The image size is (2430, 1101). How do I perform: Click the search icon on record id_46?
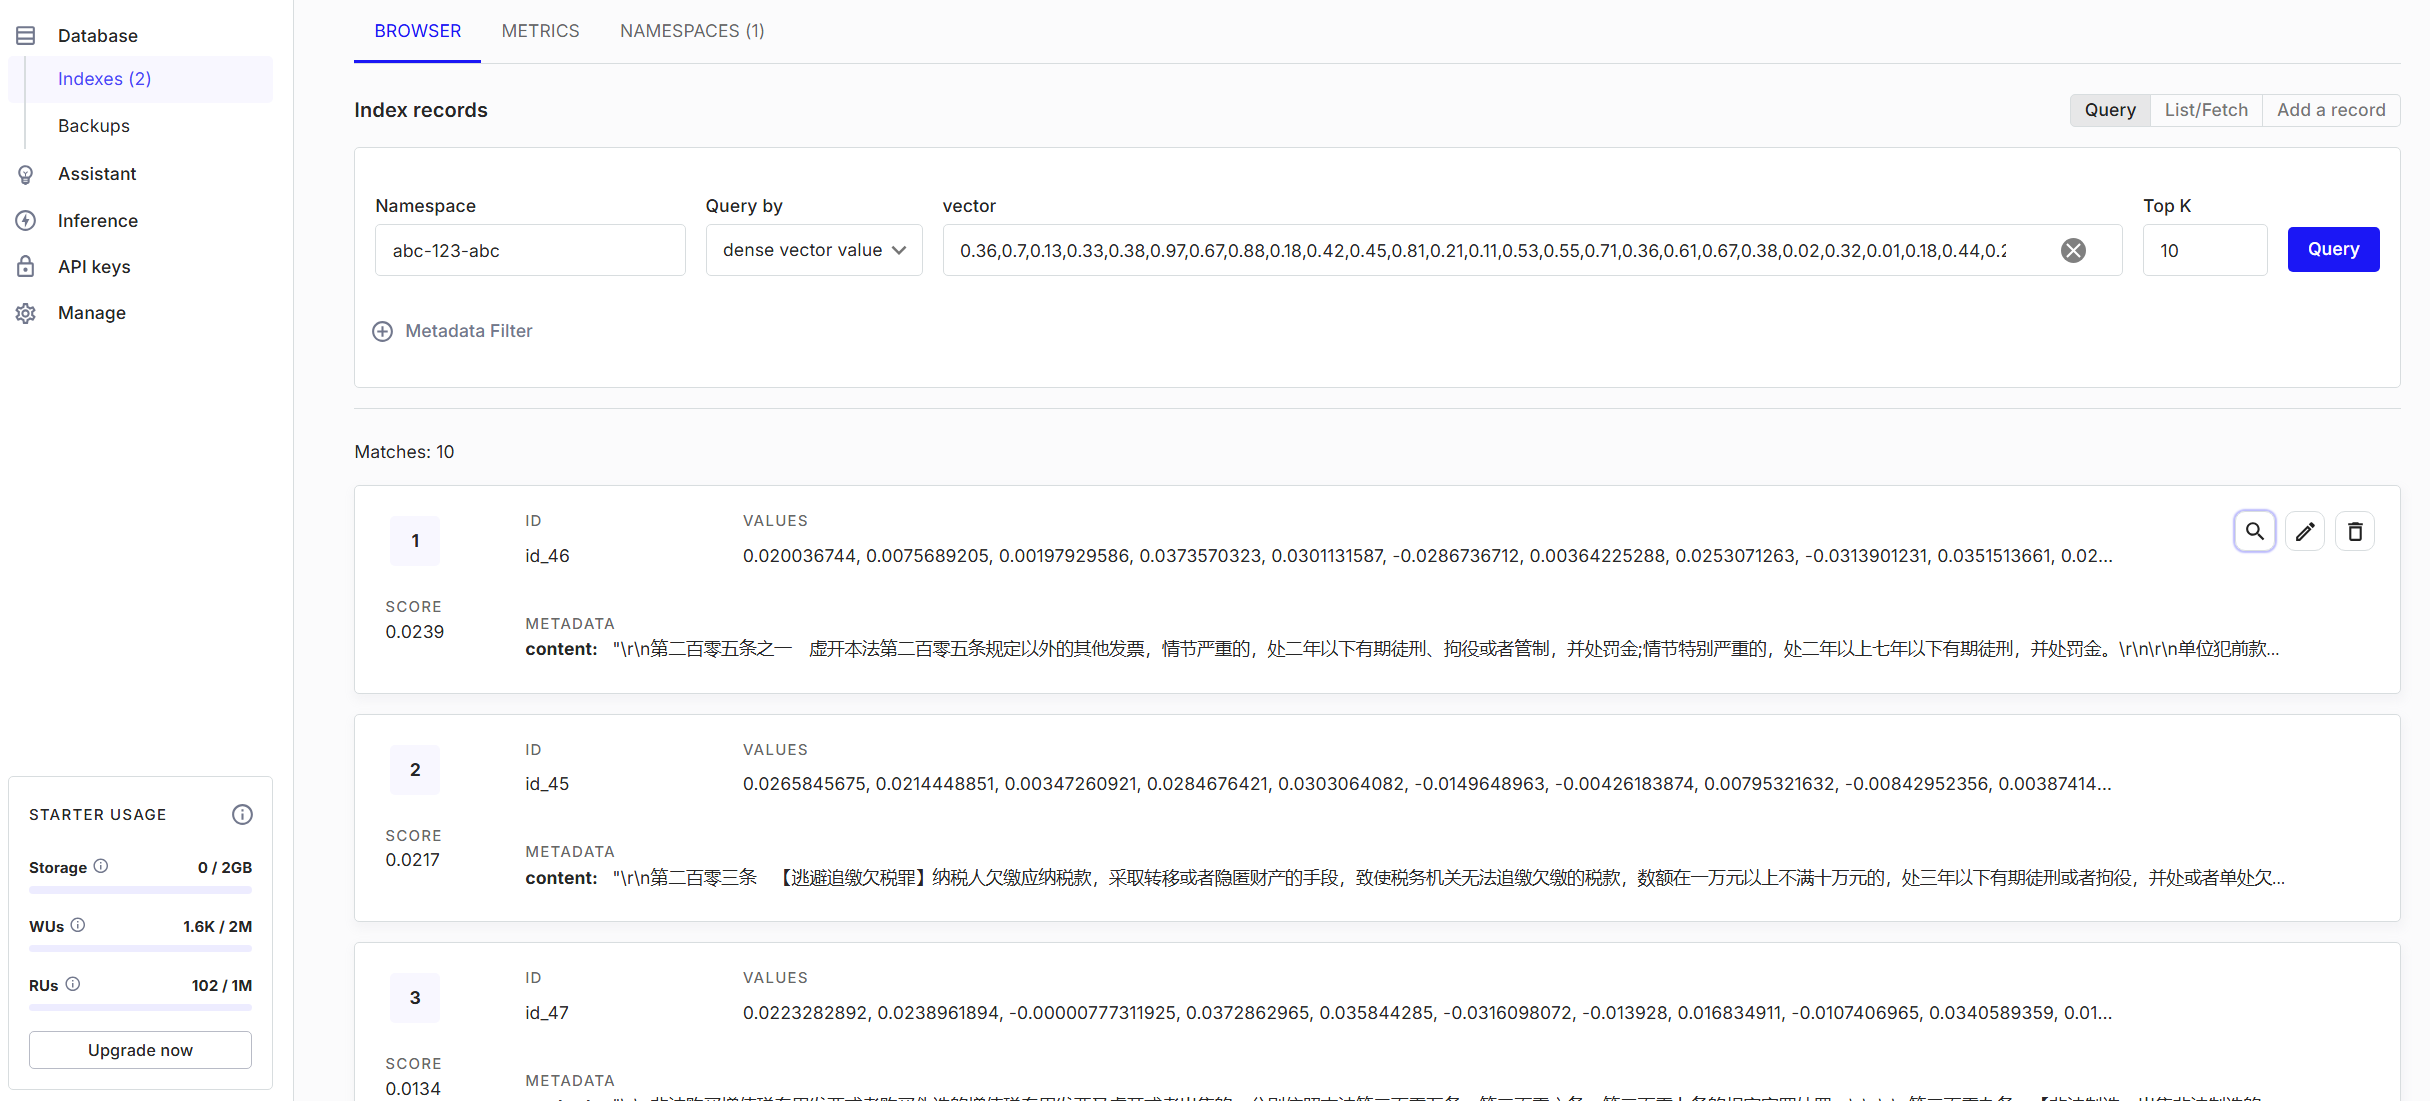point(2254,532)
